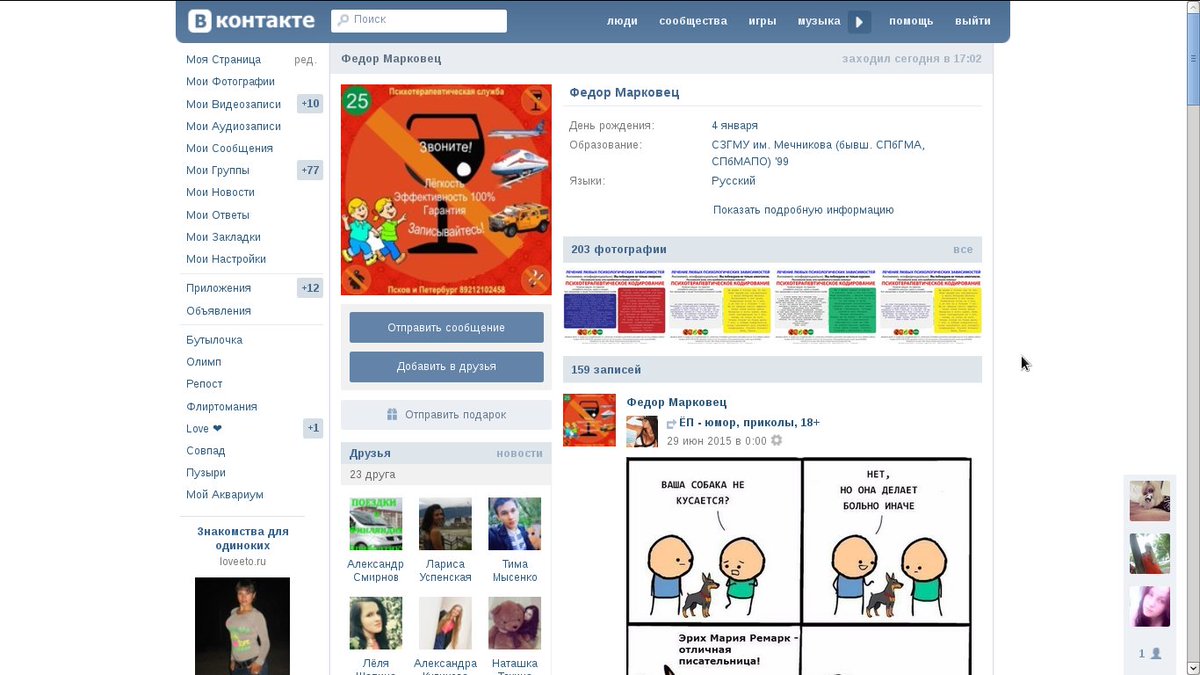The width and height of the screenshot is (1200, 675).
Task: Click СЗГМУ им. Мечникова education link
Action: 818,153
